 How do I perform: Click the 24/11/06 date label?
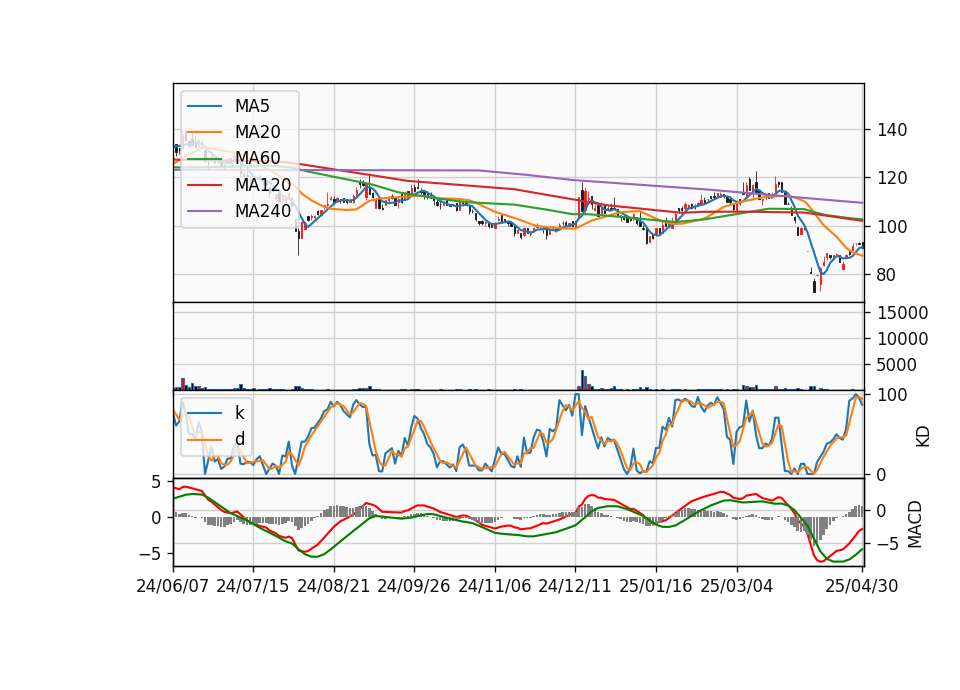coord(495,586)
